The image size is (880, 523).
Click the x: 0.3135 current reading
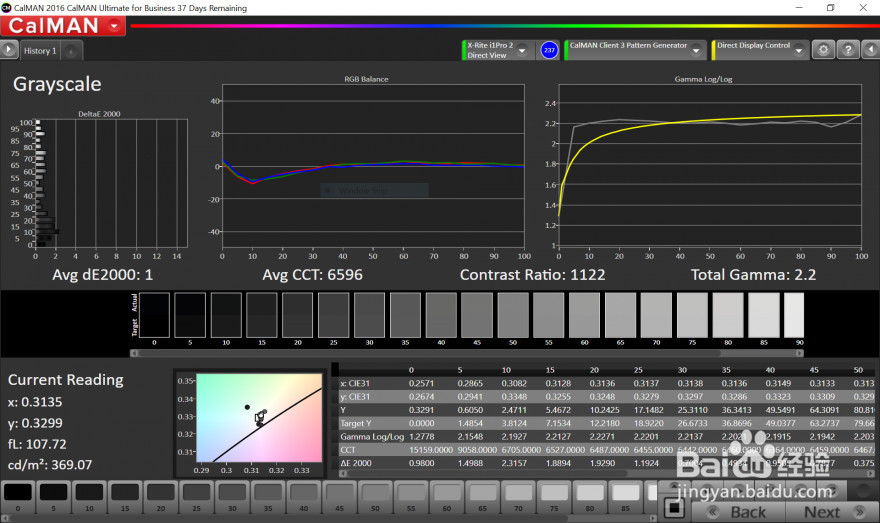click(x=35, y=402)
